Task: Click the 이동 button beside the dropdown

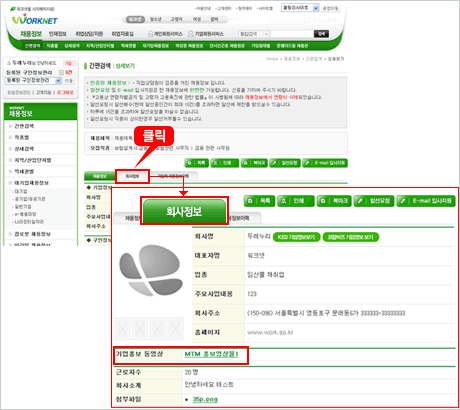Action: [x=69, y=81]
